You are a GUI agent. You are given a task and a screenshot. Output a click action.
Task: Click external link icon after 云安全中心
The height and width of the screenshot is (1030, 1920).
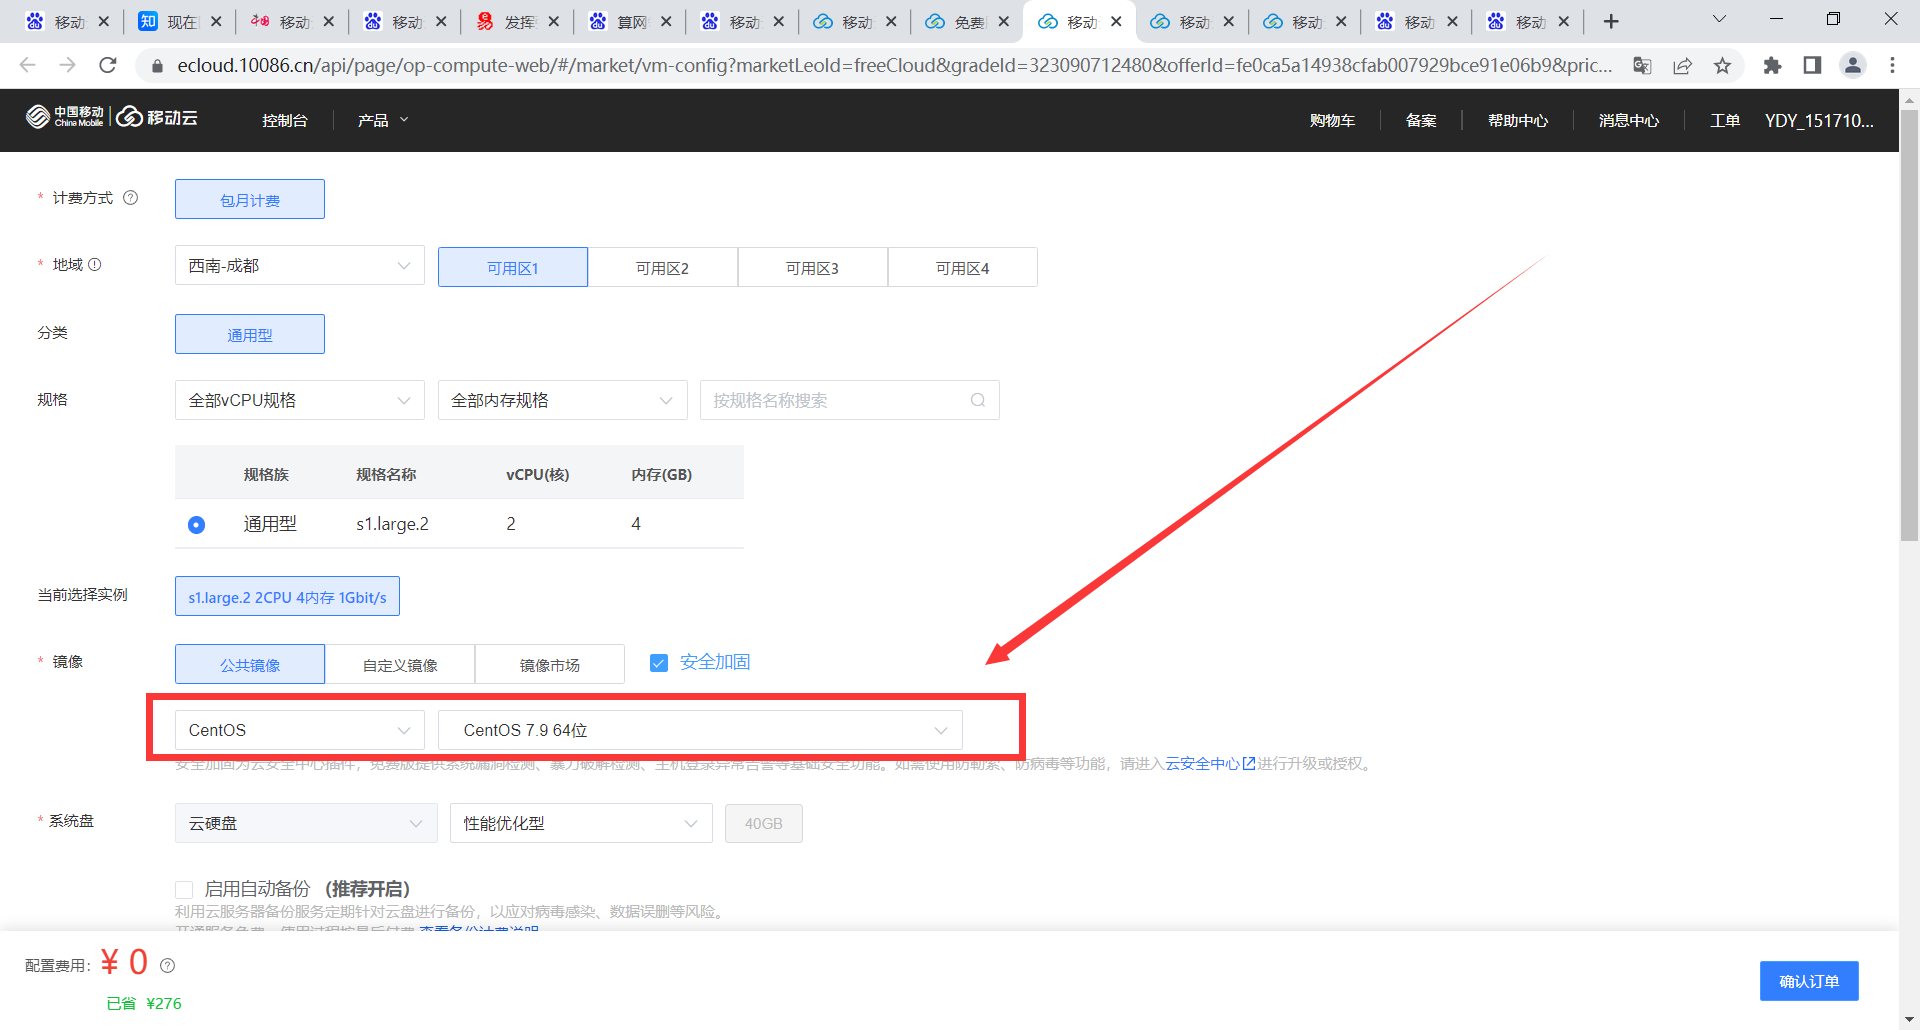tap(1249, 764)
